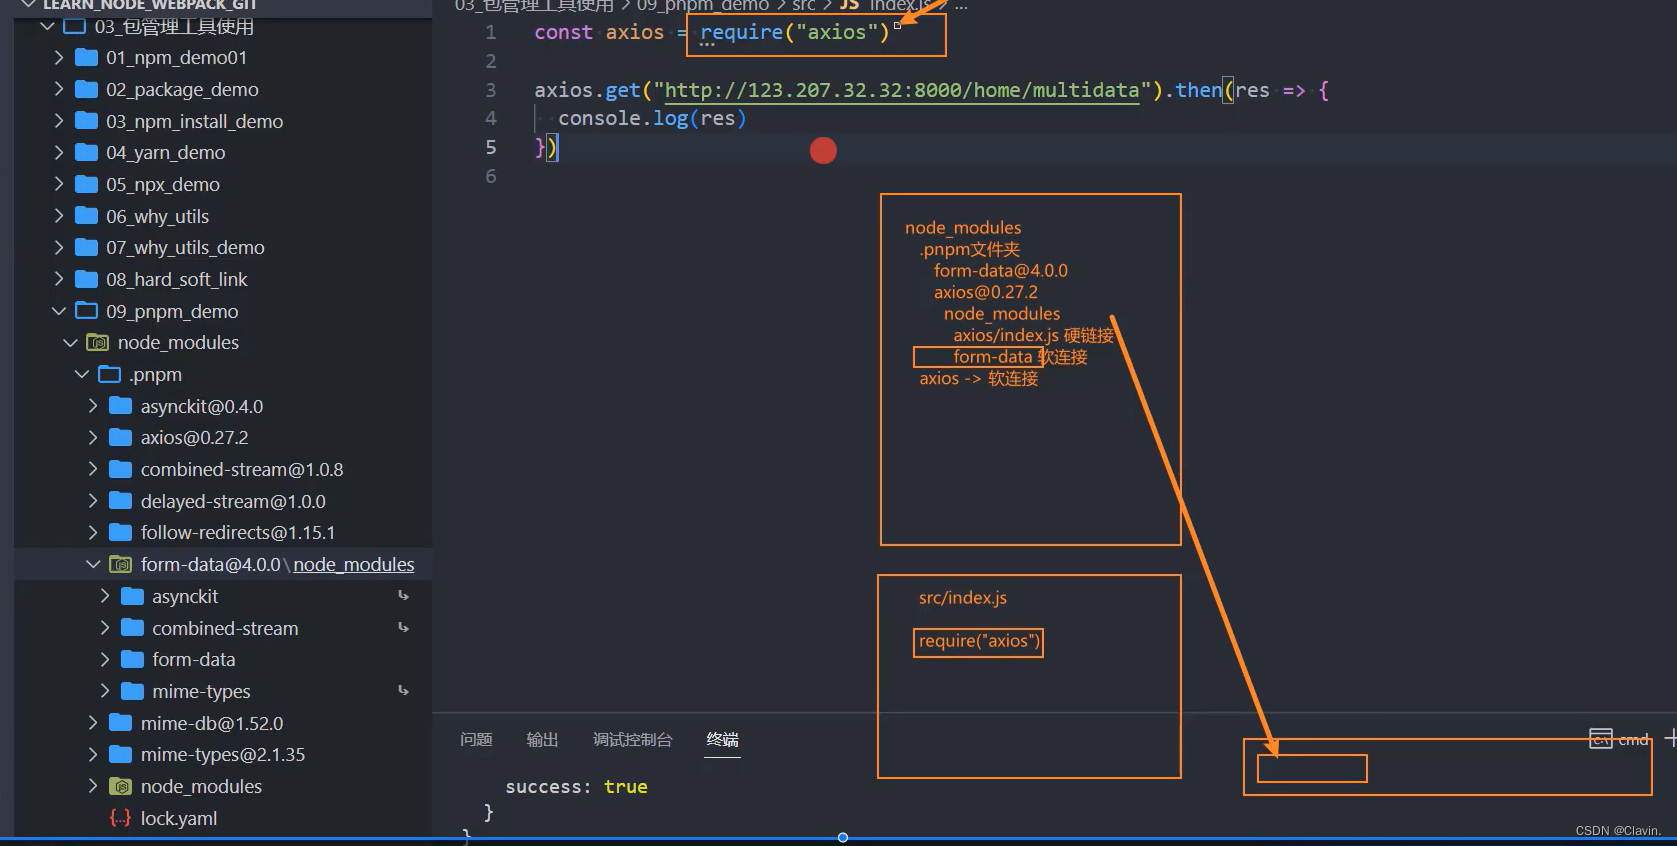Click the require("axios") call in line 1
The width and height of the screenshot is (1677, 846).
click(x=795, y=33)
